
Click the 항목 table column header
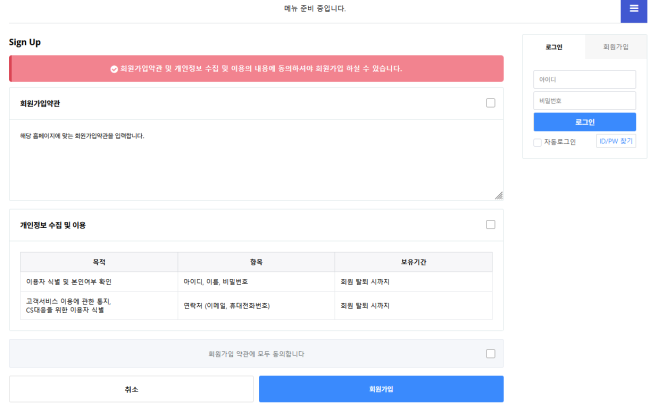point(256,262)
